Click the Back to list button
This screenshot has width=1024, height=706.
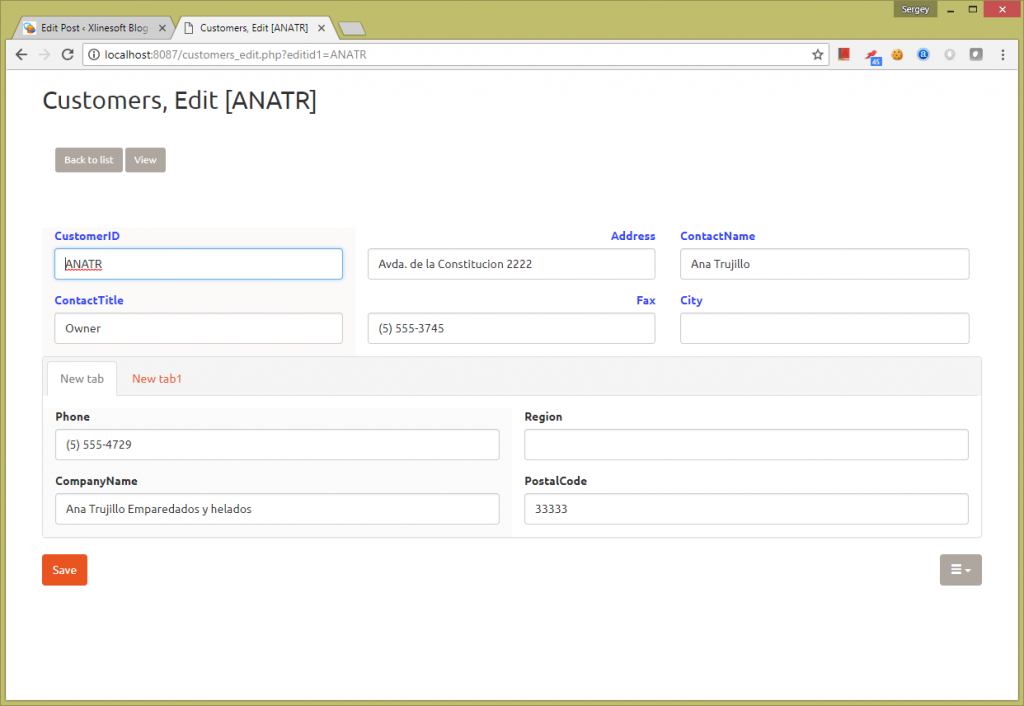coord(88,159)
